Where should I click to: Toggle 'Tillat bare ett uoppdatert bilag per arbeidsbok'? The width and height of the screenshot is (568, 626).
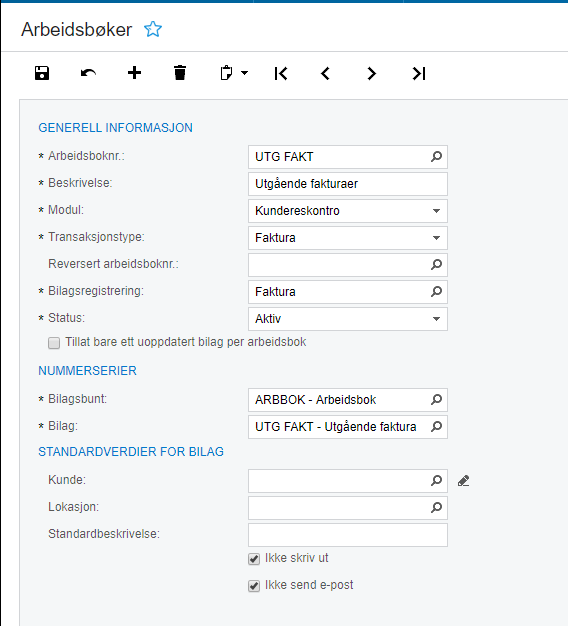click(54, 343)
